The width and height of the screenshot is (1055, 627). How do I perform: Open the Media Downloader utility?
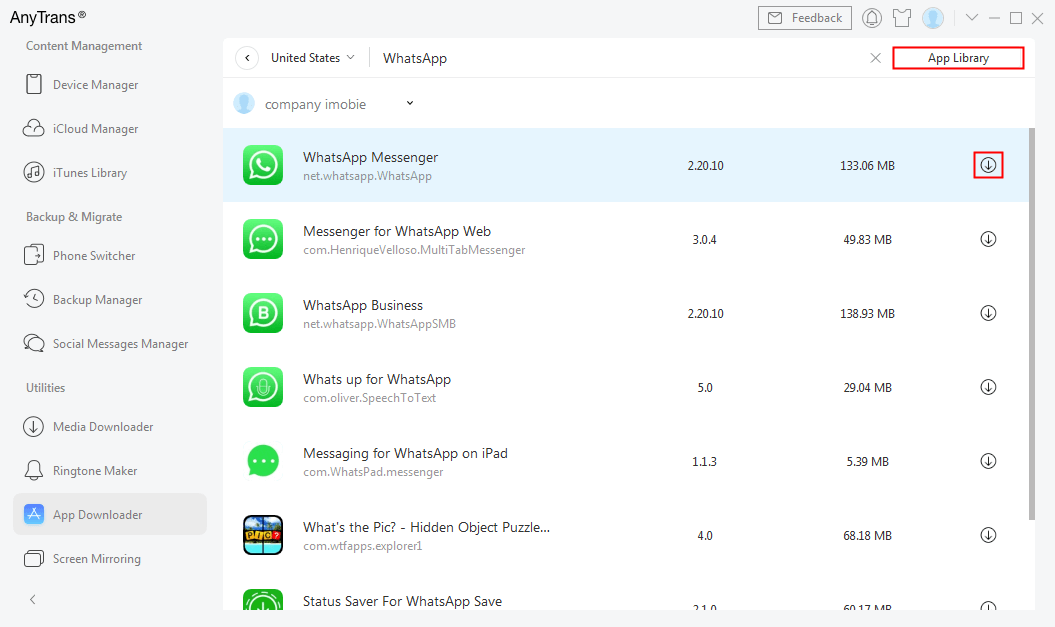(x=105, y=426)
